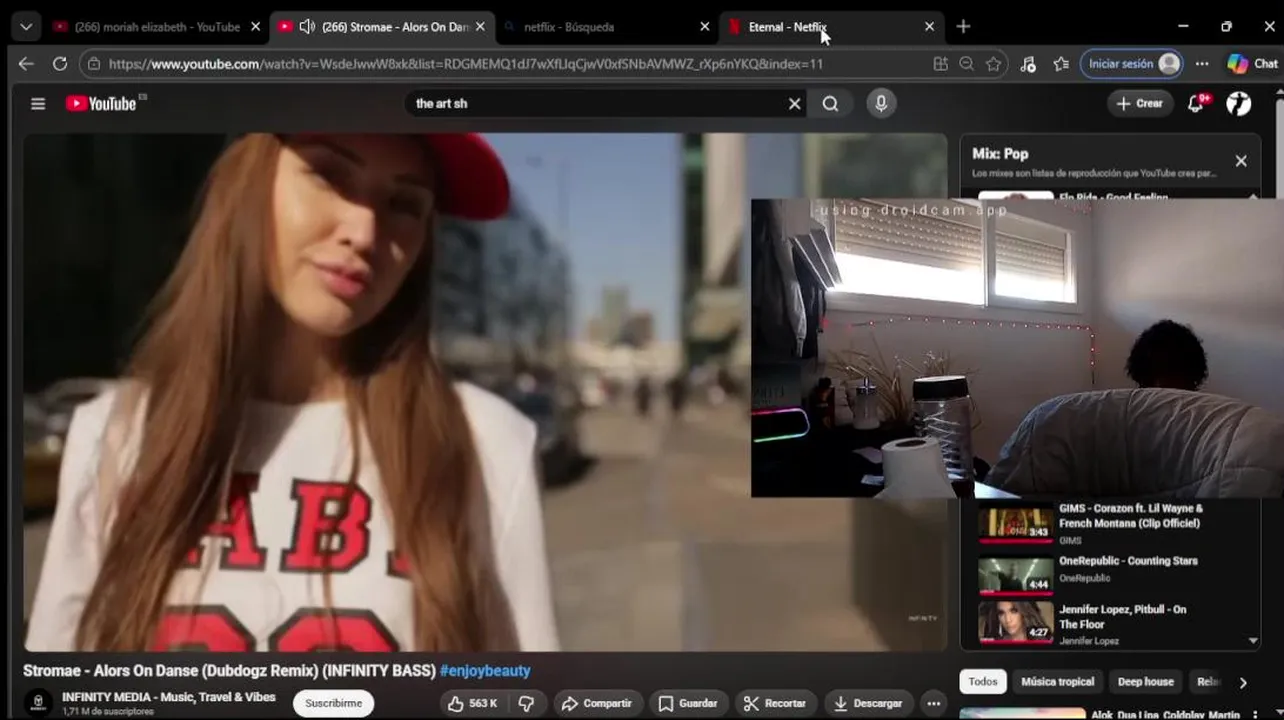
Task: Click Recortar clip button
Action: pyautogui.click(x=775, y=703)
